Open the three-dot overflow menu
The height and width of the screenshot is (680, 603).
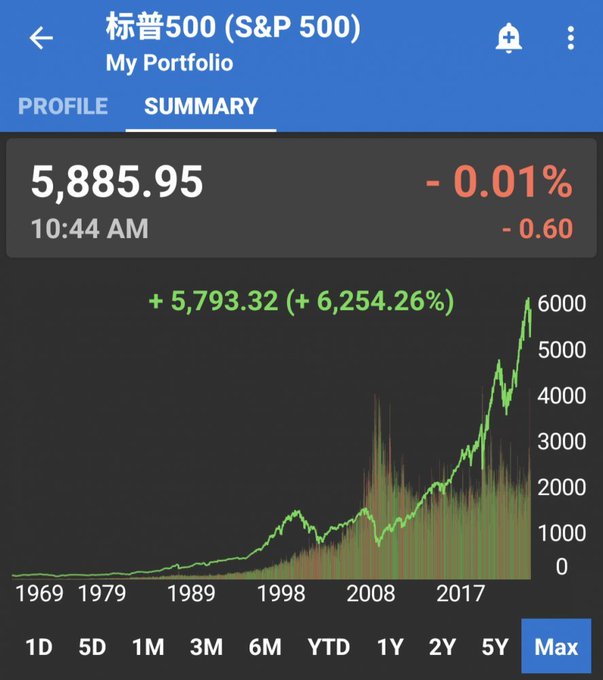tap(570, 39)
